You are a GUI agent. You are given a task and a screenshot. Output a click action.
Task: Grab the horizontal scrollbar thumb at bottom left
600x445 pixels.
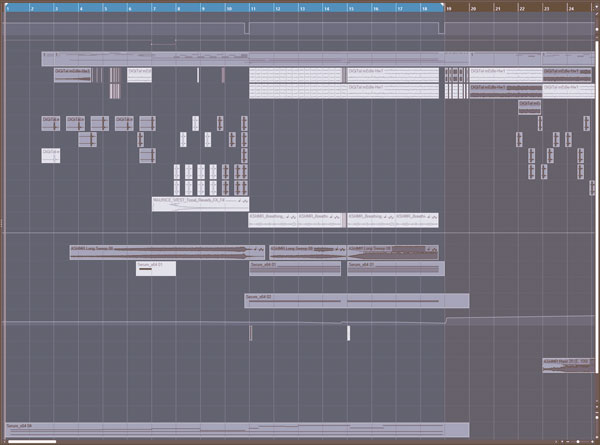click(32, 442)
